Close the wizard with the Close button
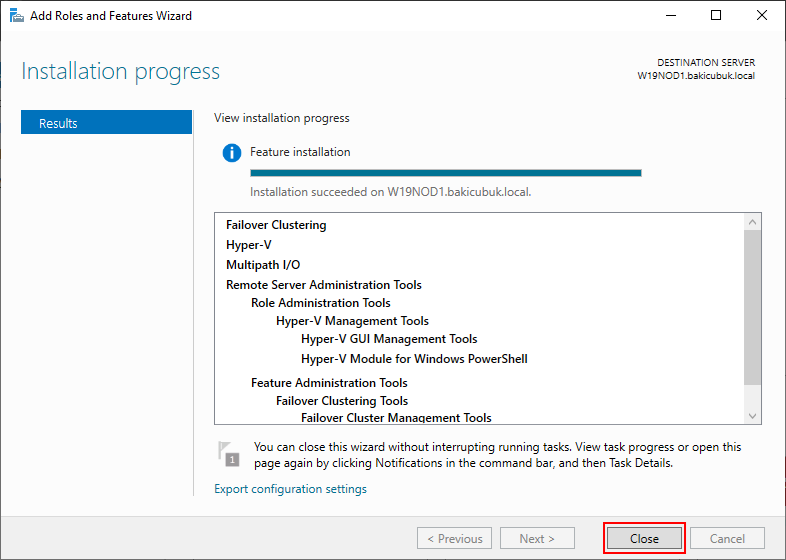This screenshot has height=560, width=786. pos(644,538)
